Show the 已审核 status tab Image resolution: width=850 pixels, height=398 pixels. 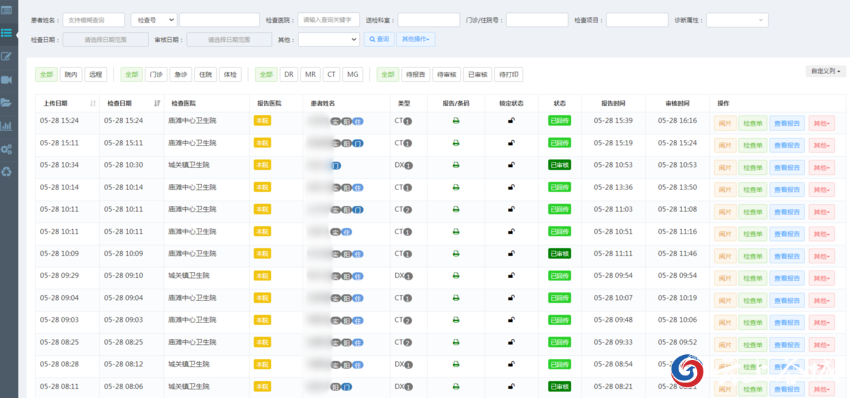click(478, 75)
